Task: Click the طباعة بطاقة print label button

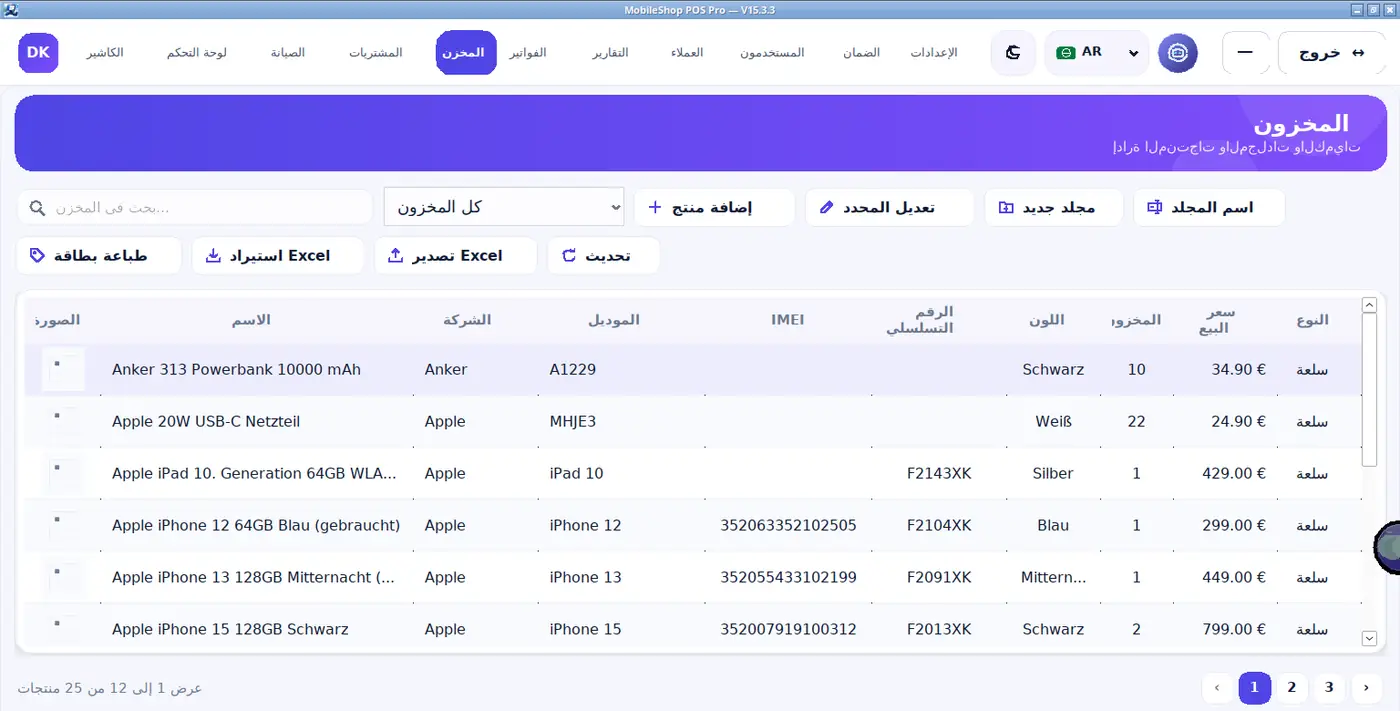Action: coord(99,255)
